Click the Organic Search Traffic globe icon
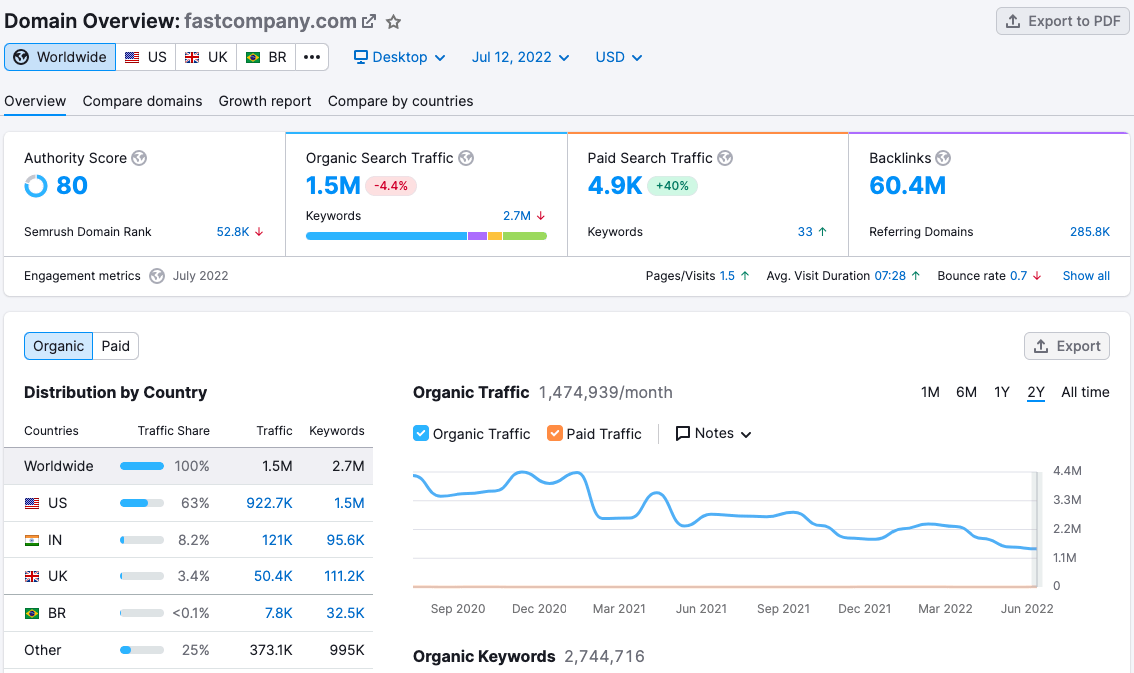Image resolution: width=1134 pixels, height=673 pixels. tap(466, 158)
